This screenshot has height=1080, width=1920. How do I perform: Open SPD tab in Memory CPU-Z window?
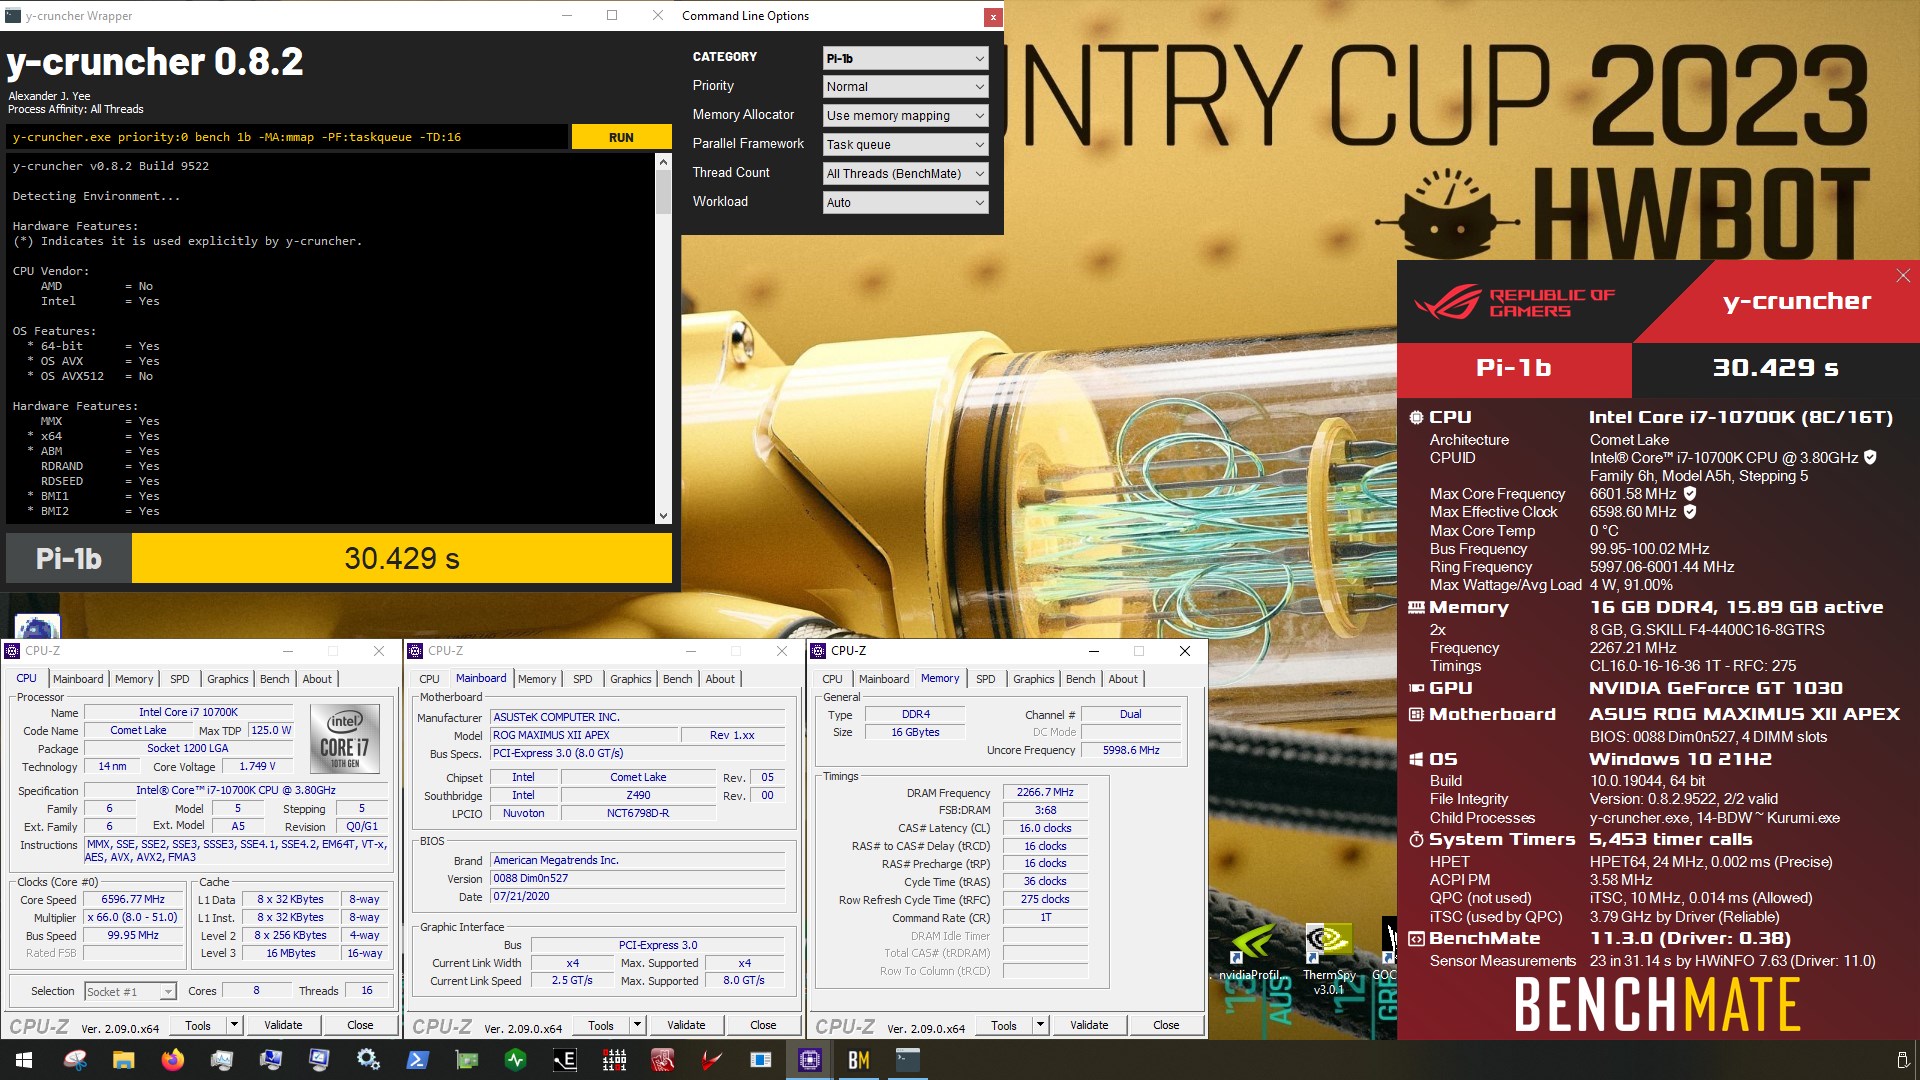[986, 679]
